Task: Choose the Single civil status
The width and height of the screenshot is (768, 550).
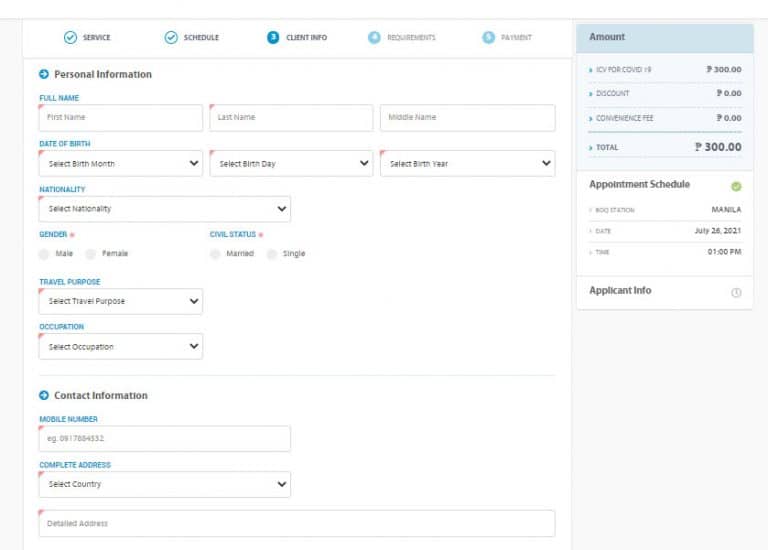Action: pos(272,254)
